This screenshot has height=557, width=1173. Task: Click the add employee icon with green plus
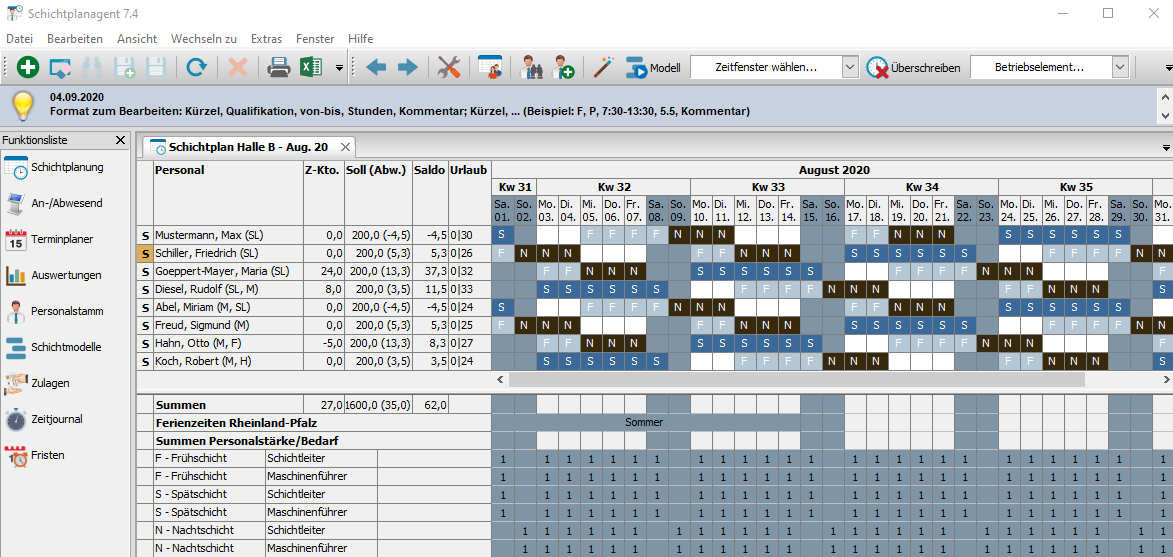(564, 67)
